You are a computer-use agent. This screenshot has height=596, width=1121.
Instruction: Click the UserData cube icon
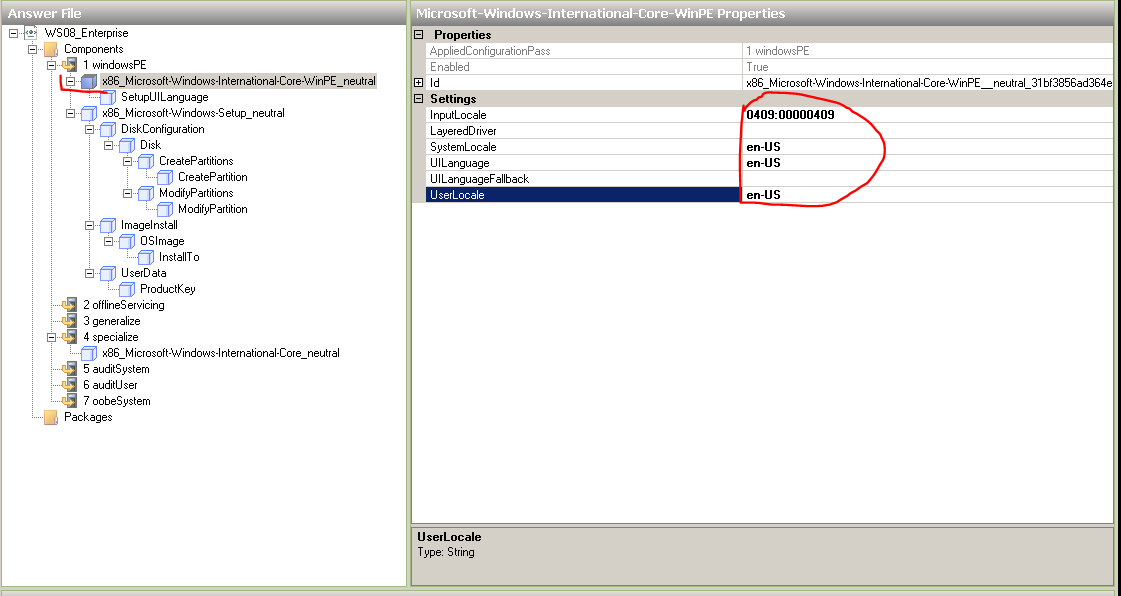tap(108, 273)
